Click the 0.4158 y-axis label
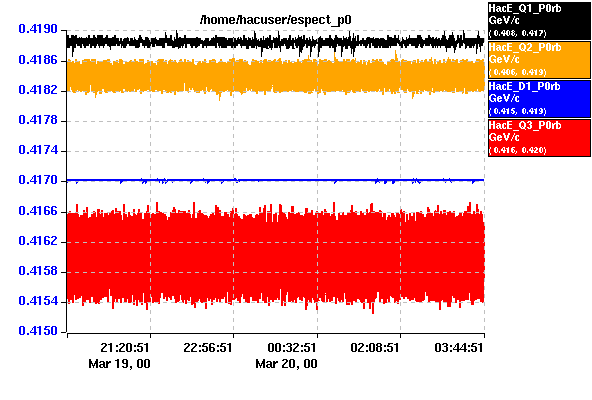This screenshot has height=400, width=592. (38, 271)
